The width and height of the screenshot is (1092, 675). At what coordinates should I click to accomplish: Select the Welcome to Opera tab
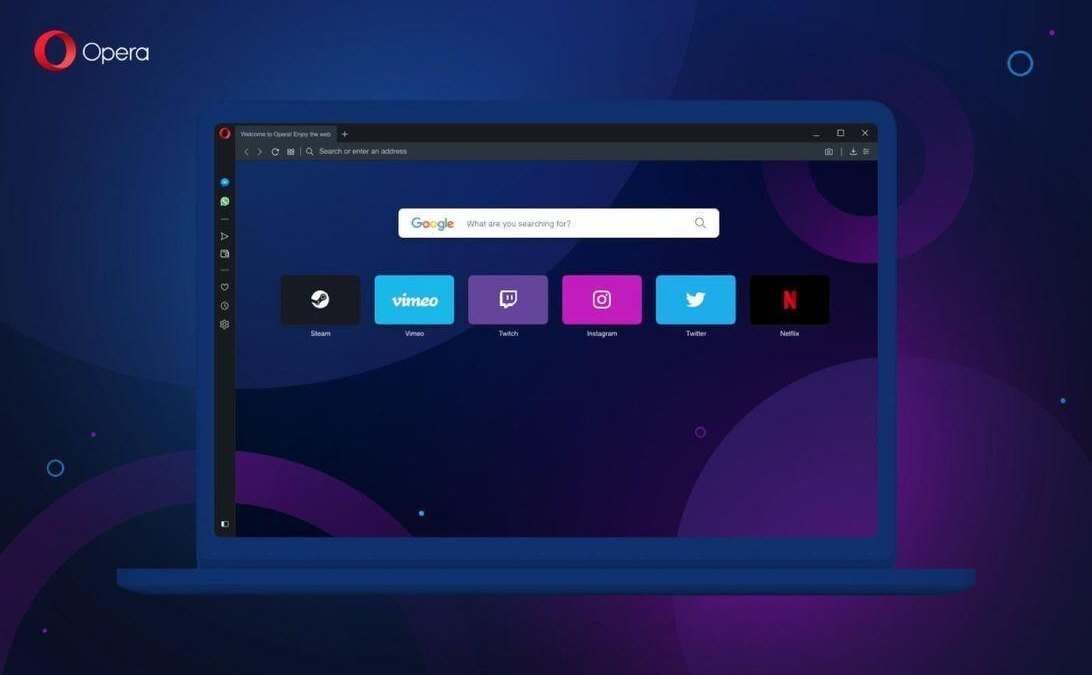coord(285,133)
